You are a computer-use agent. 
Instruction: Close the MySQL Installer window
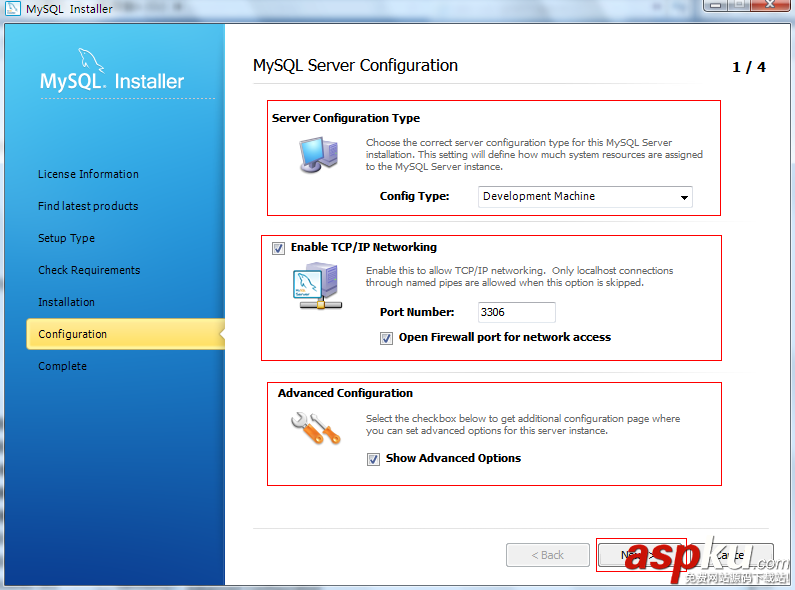(770, 5)
